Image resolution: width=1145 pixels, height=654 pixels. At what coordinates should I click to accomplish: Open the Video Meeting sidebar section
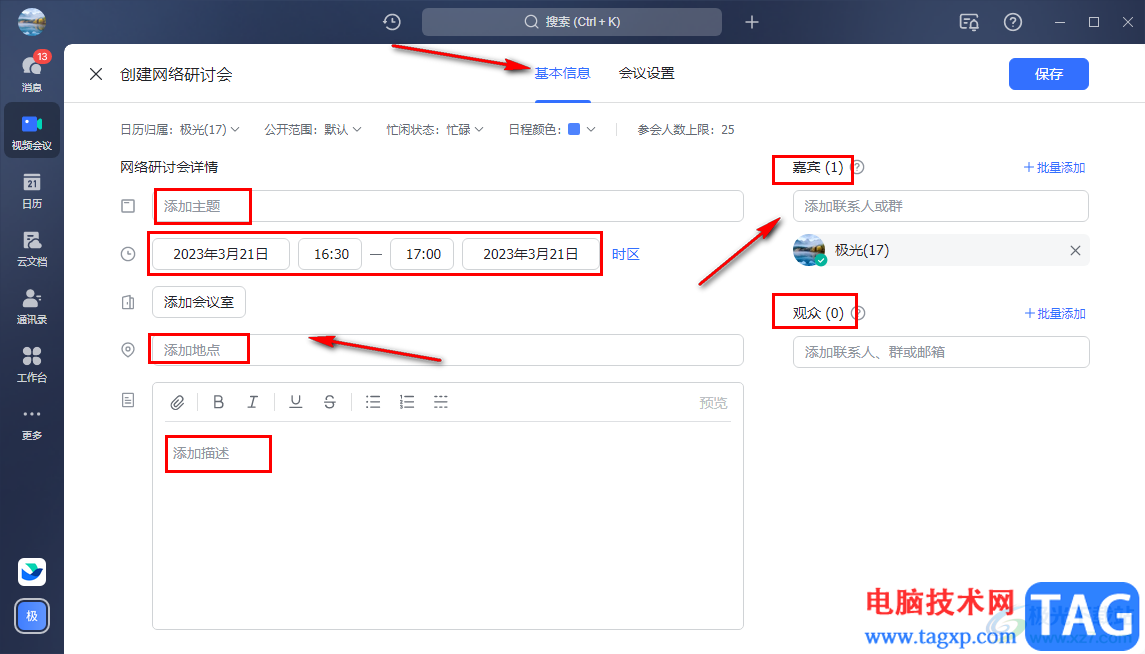[31, 131]
